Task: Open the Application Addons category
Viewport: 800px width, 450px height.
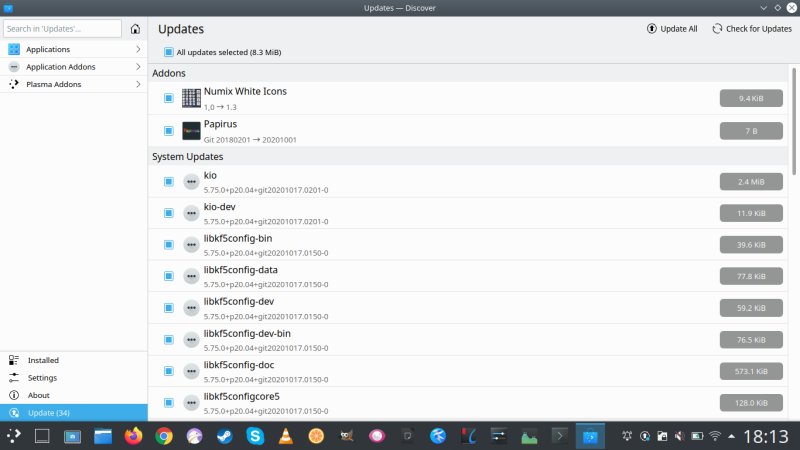Action: [73, 67]
